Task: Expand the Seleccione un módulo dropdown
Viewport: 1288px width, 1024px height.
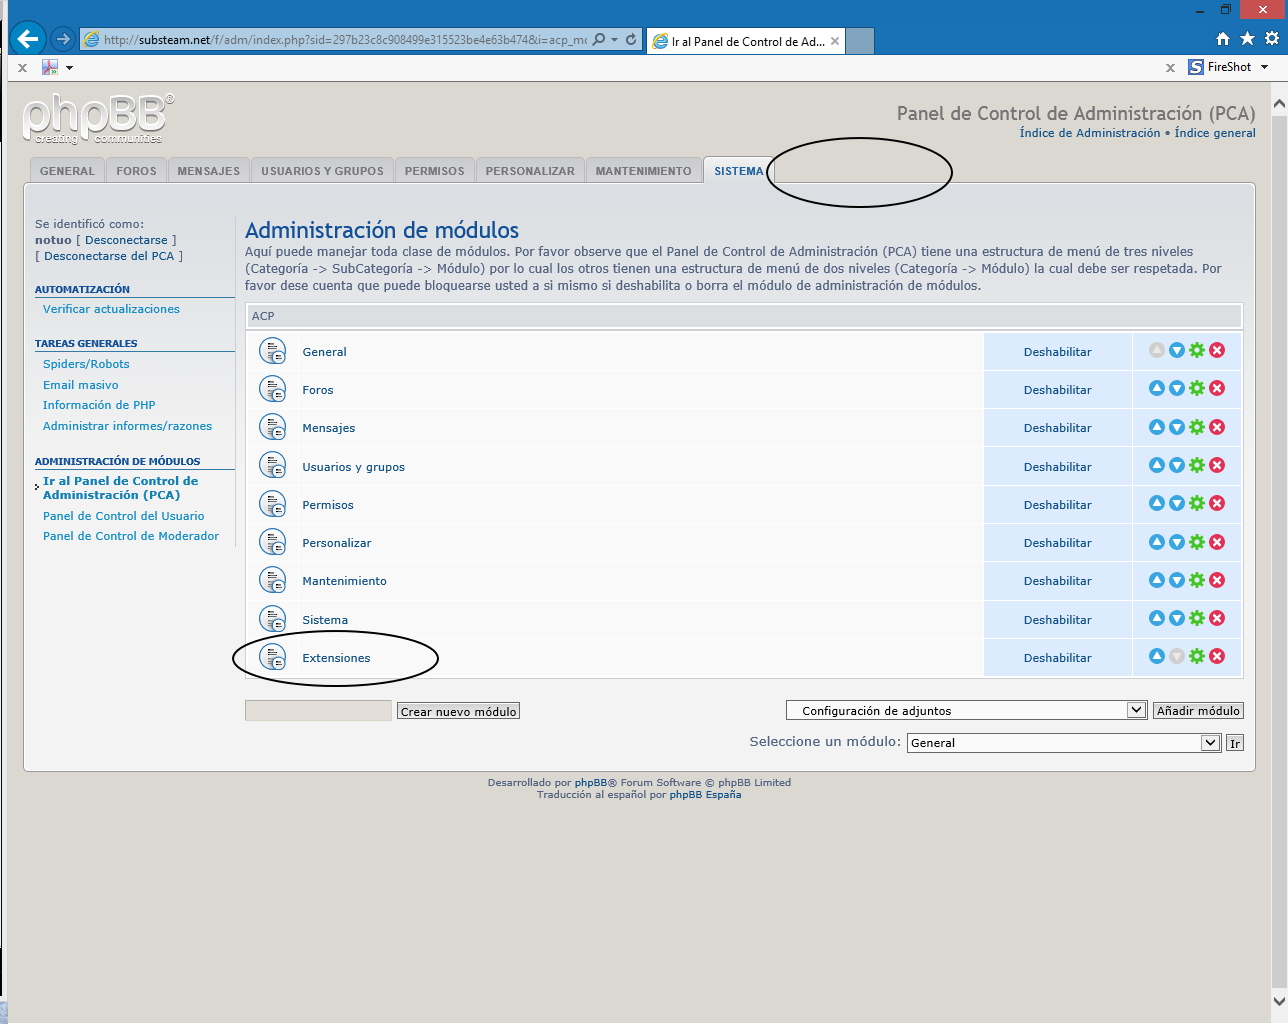Action: 1210,743
